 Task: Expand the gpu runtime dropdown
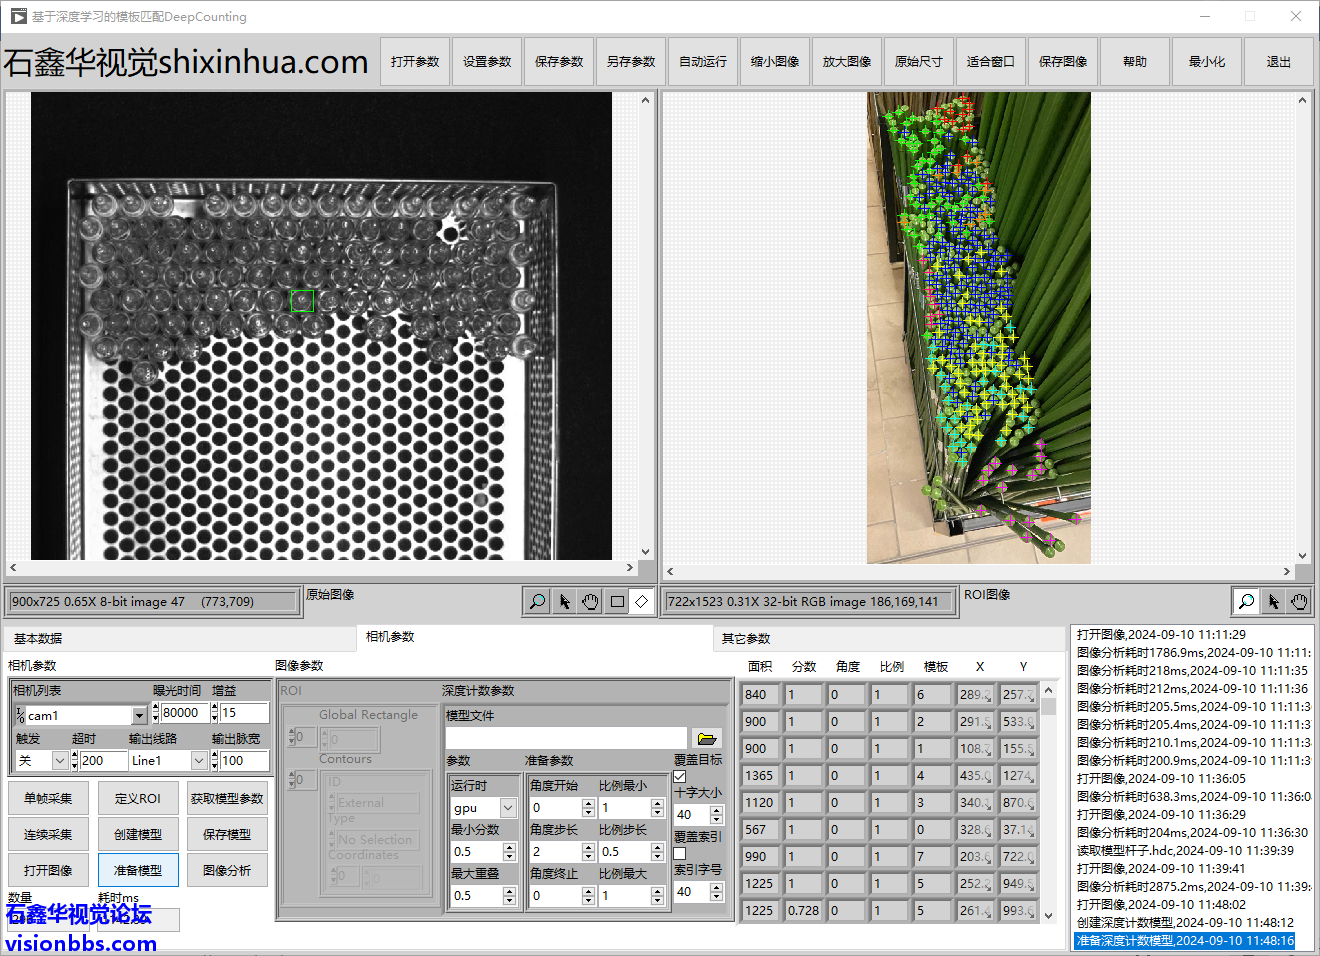click(x=508, y=808)
